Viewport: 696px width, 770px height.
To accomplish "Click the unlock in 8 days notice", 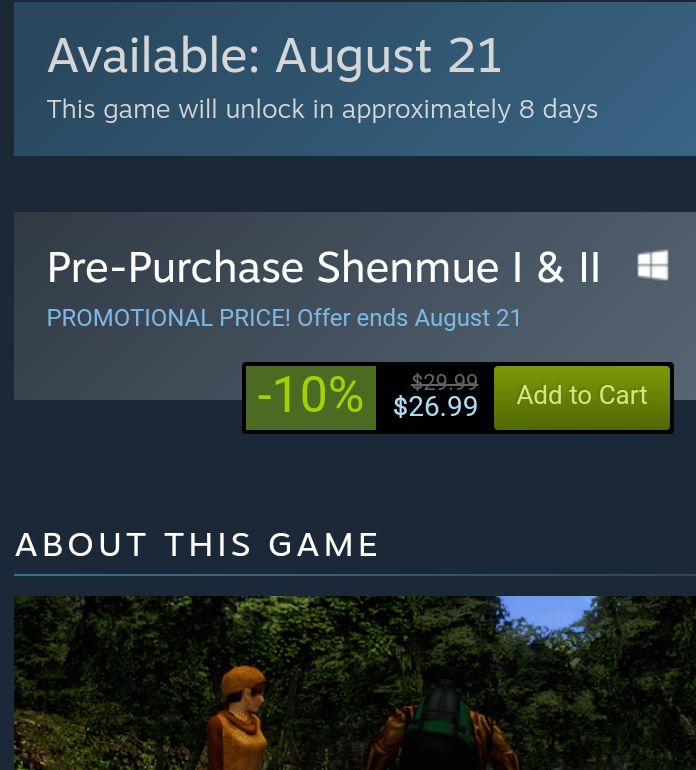I will coord(322,109).
